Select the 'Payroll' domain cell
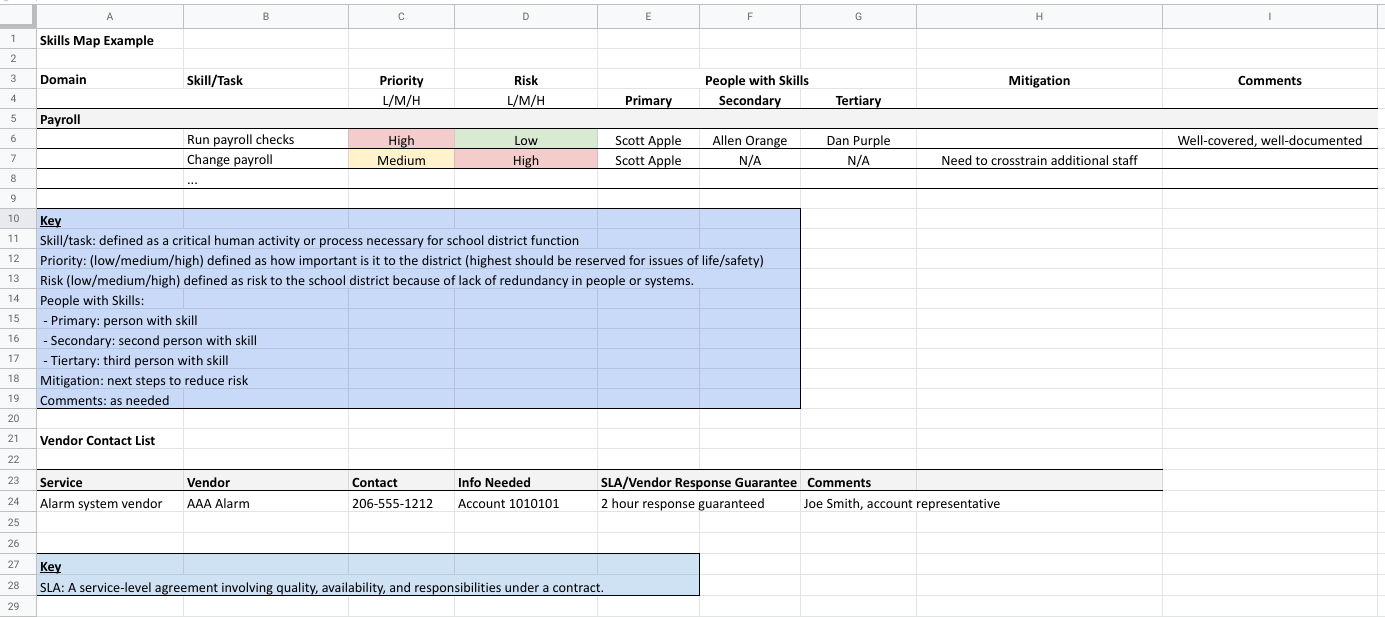The width and height of the screenshot is (1385, 617). tap(110, 119)
